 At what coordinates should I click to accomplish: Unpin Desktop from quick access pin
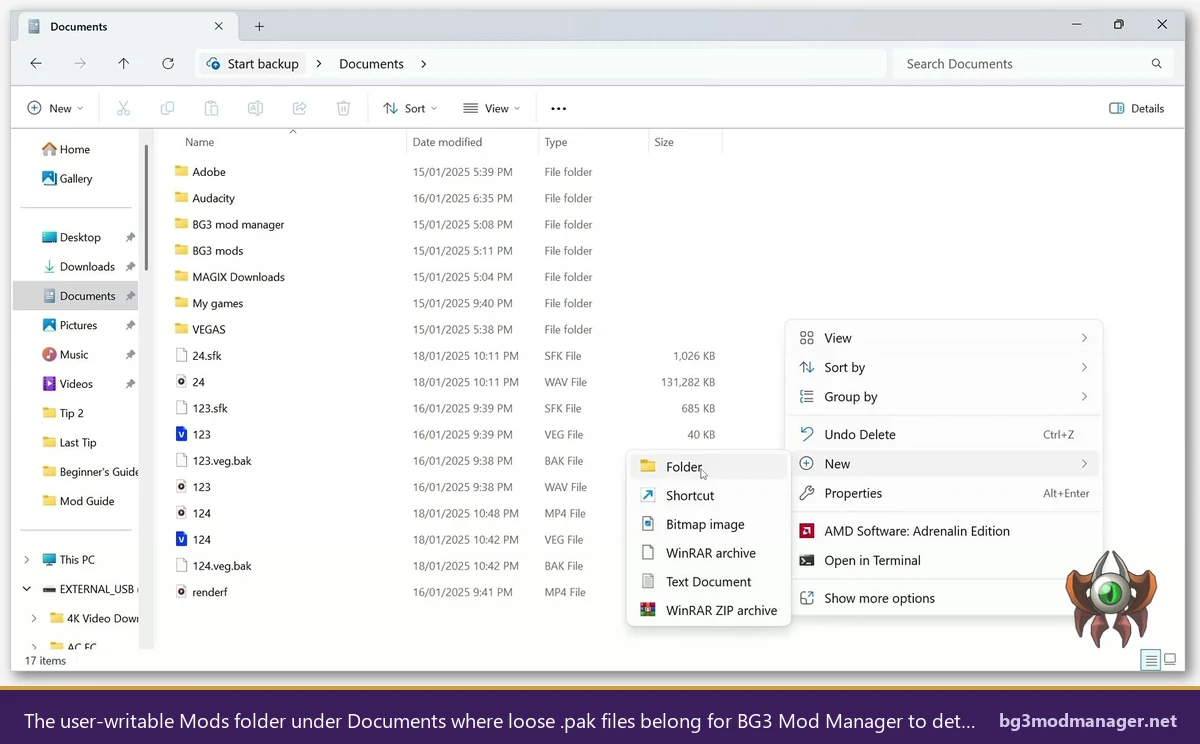(130, 237)
